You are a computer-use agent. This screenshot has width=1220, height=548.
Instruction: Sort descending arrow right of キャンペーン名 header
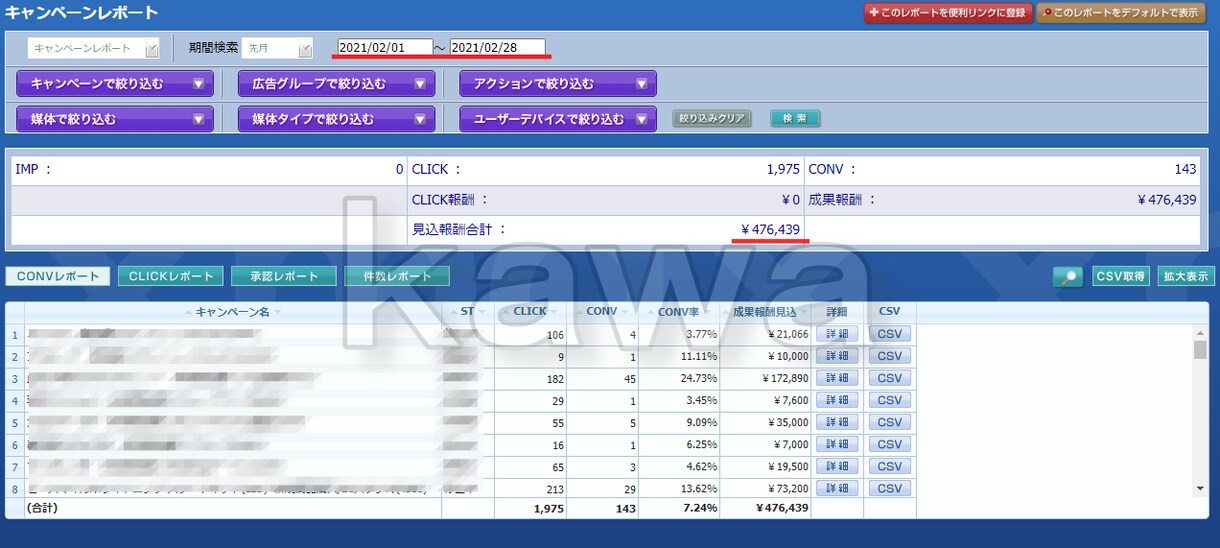tap(278, 312)
